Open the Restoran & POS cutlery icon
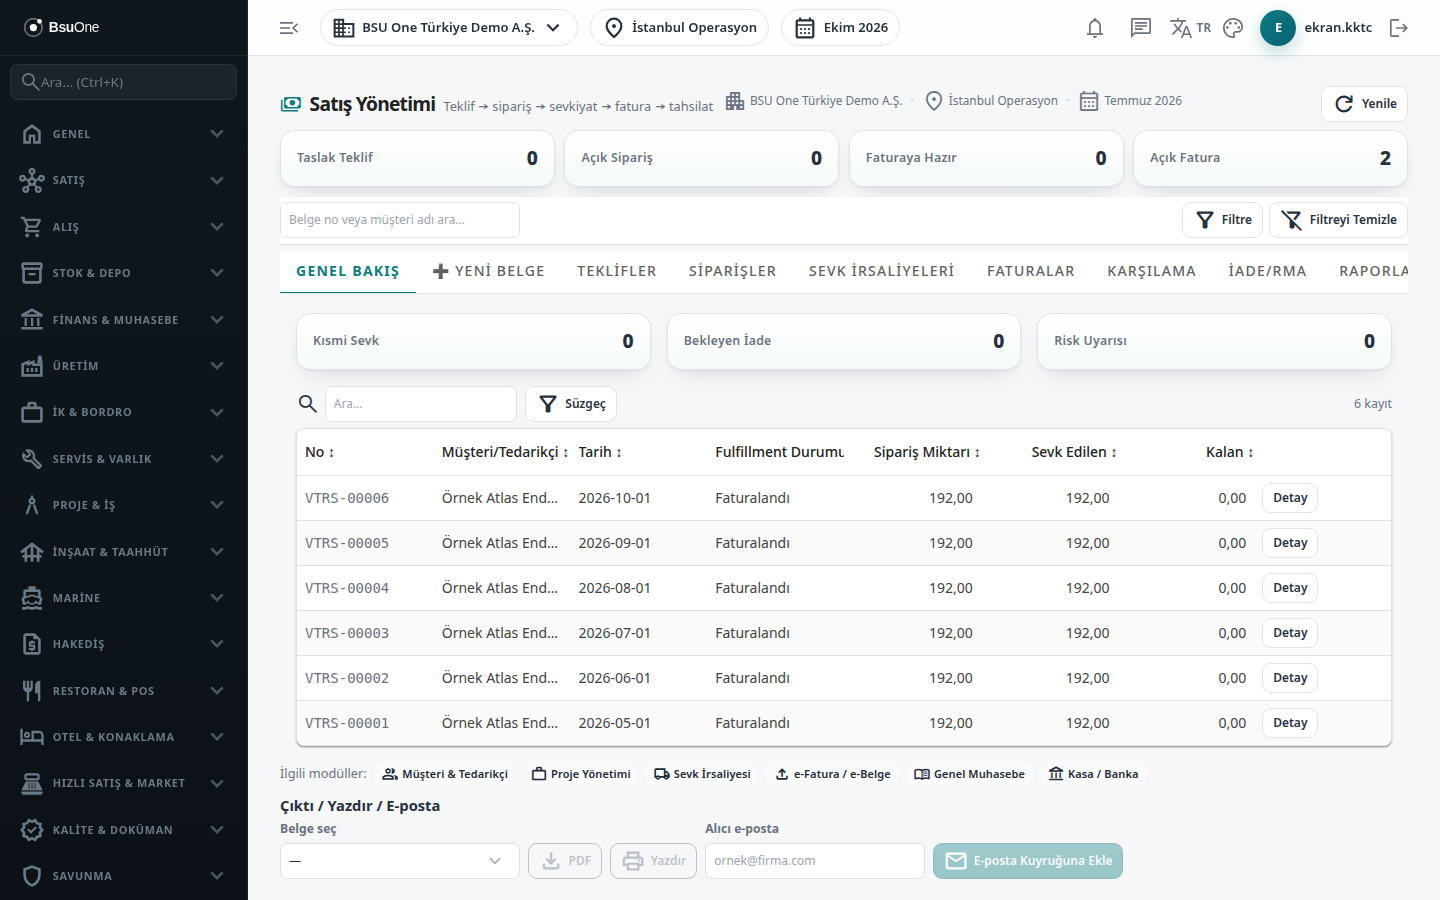 point(32,691)
